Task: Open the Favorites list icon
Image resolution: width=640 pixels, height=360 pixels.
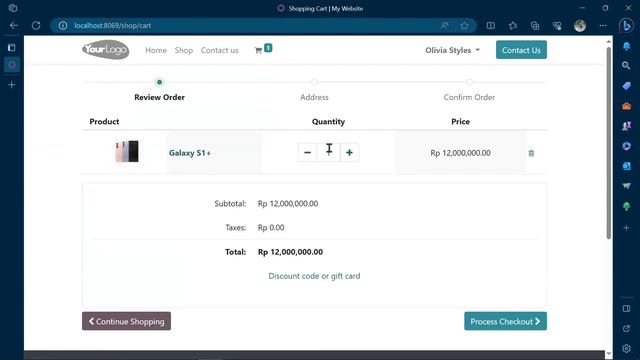Action: [513, 25]
